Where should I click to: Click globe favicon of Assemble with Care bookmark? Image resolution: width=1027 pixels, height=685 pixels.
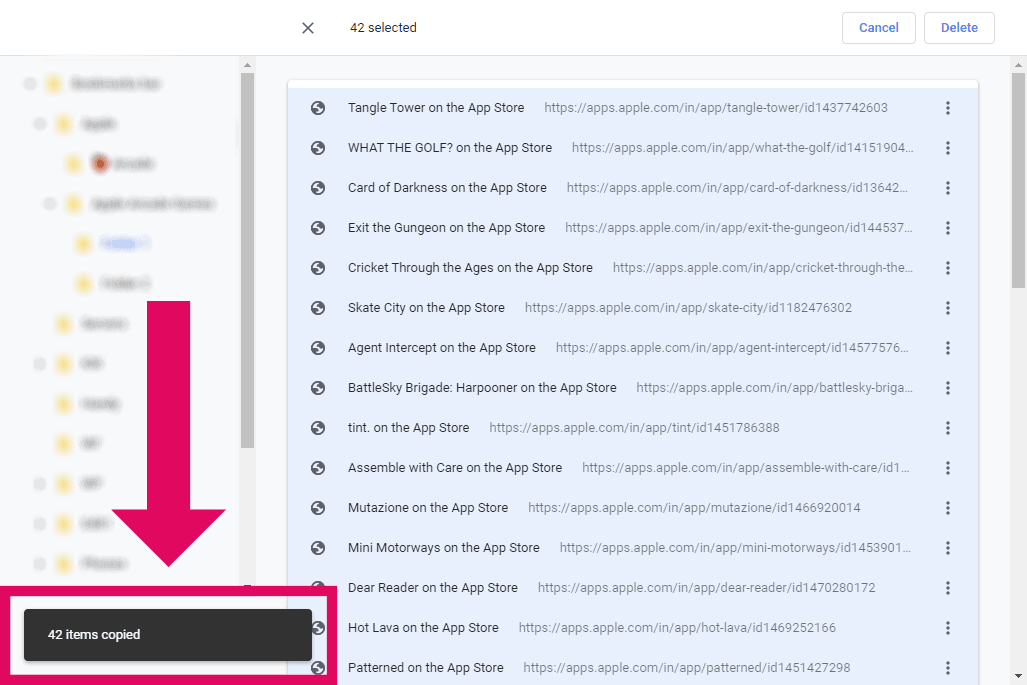318,468
